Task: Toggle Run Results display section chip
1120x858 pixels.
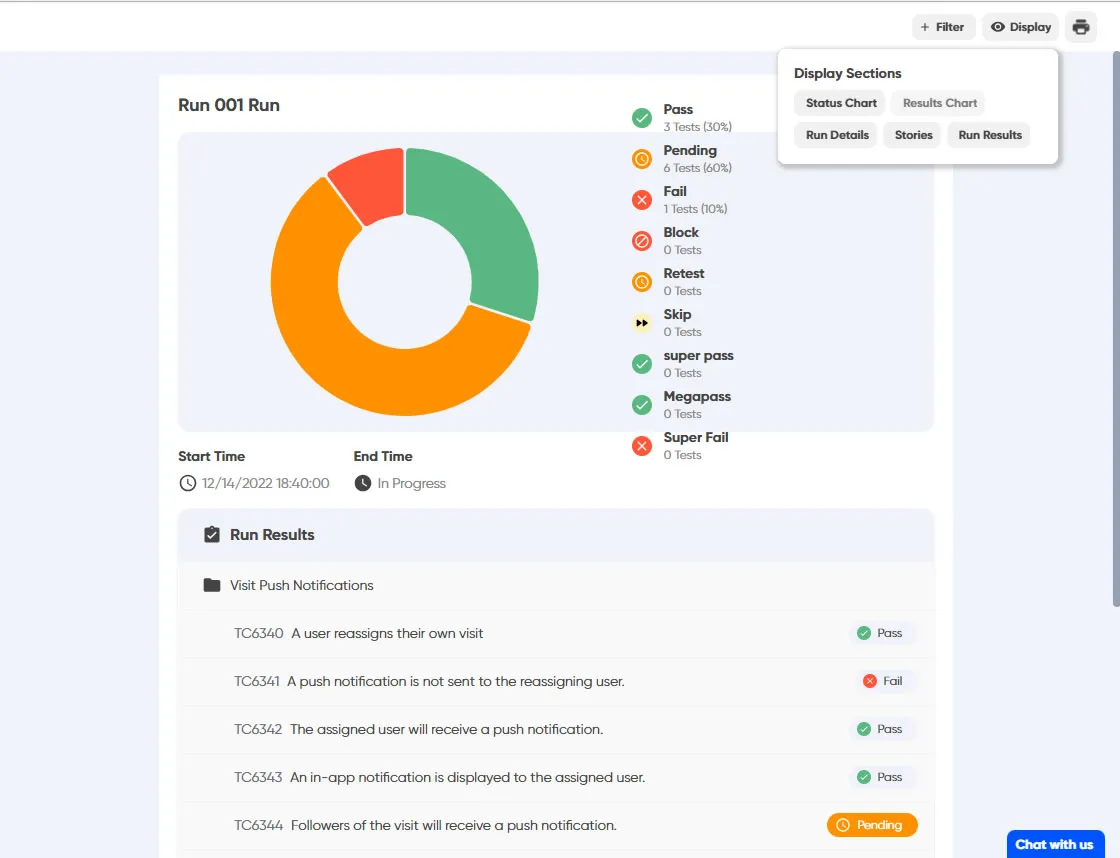Action: pyautogui.click(x=989, y=135)
